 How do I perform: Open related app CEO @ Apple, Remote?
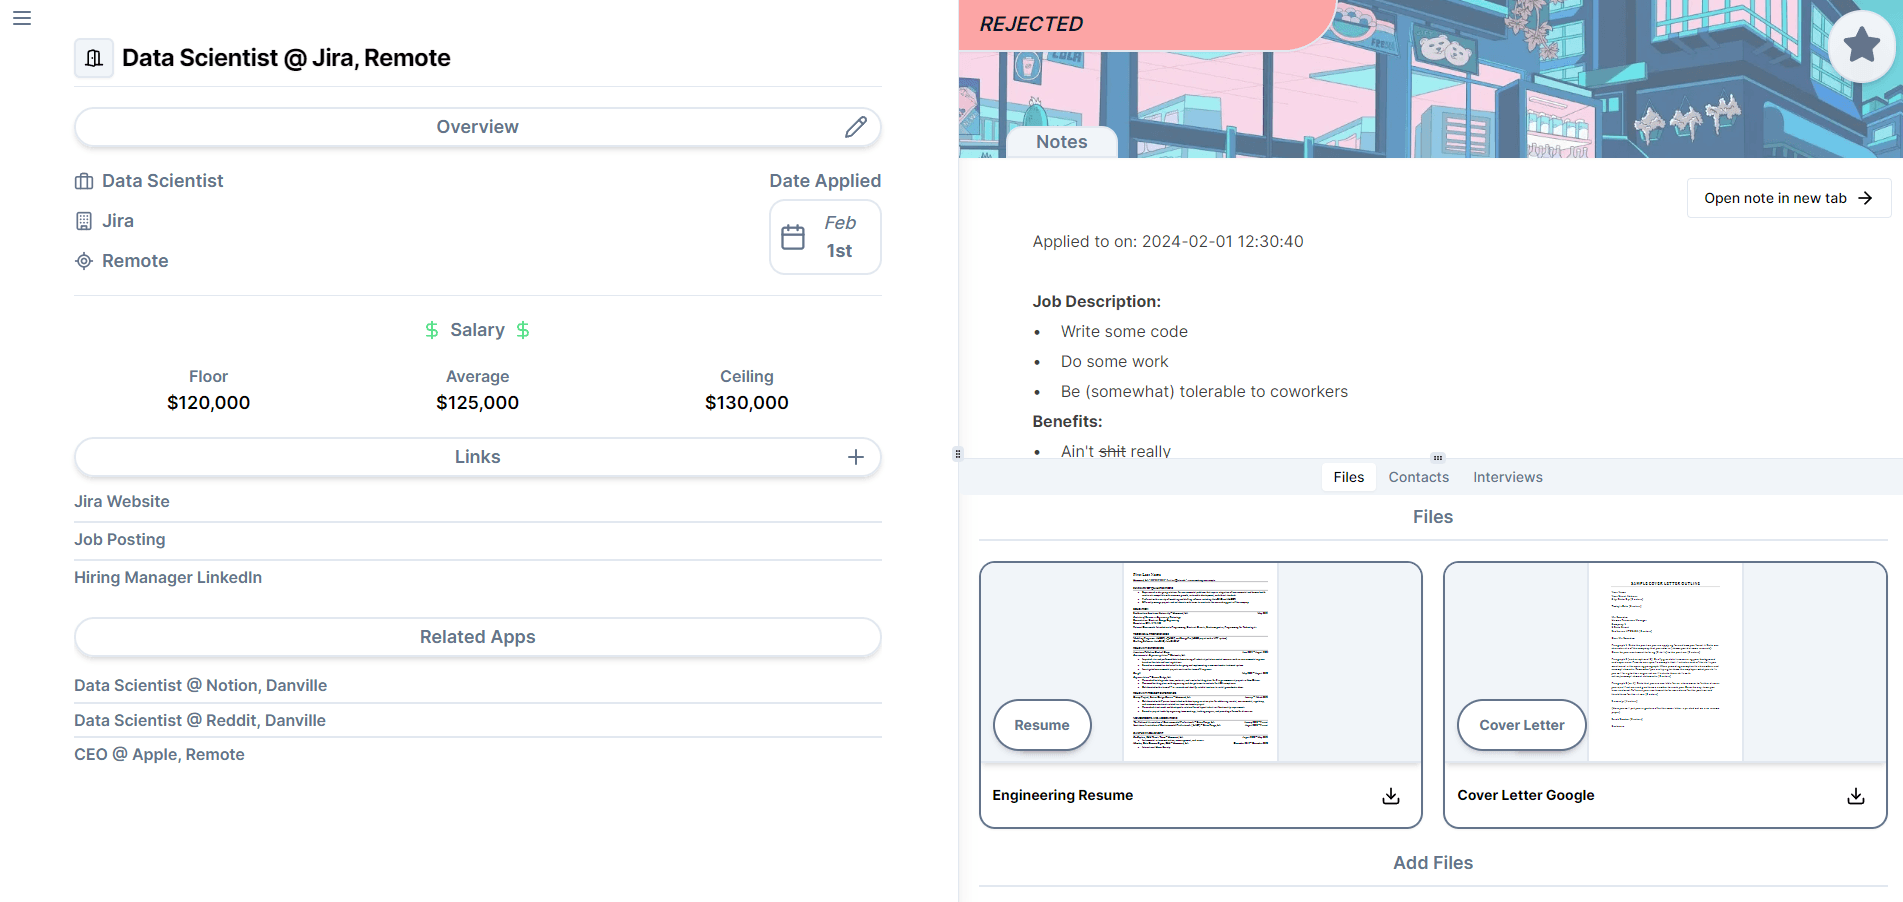(x=159, y=754)
